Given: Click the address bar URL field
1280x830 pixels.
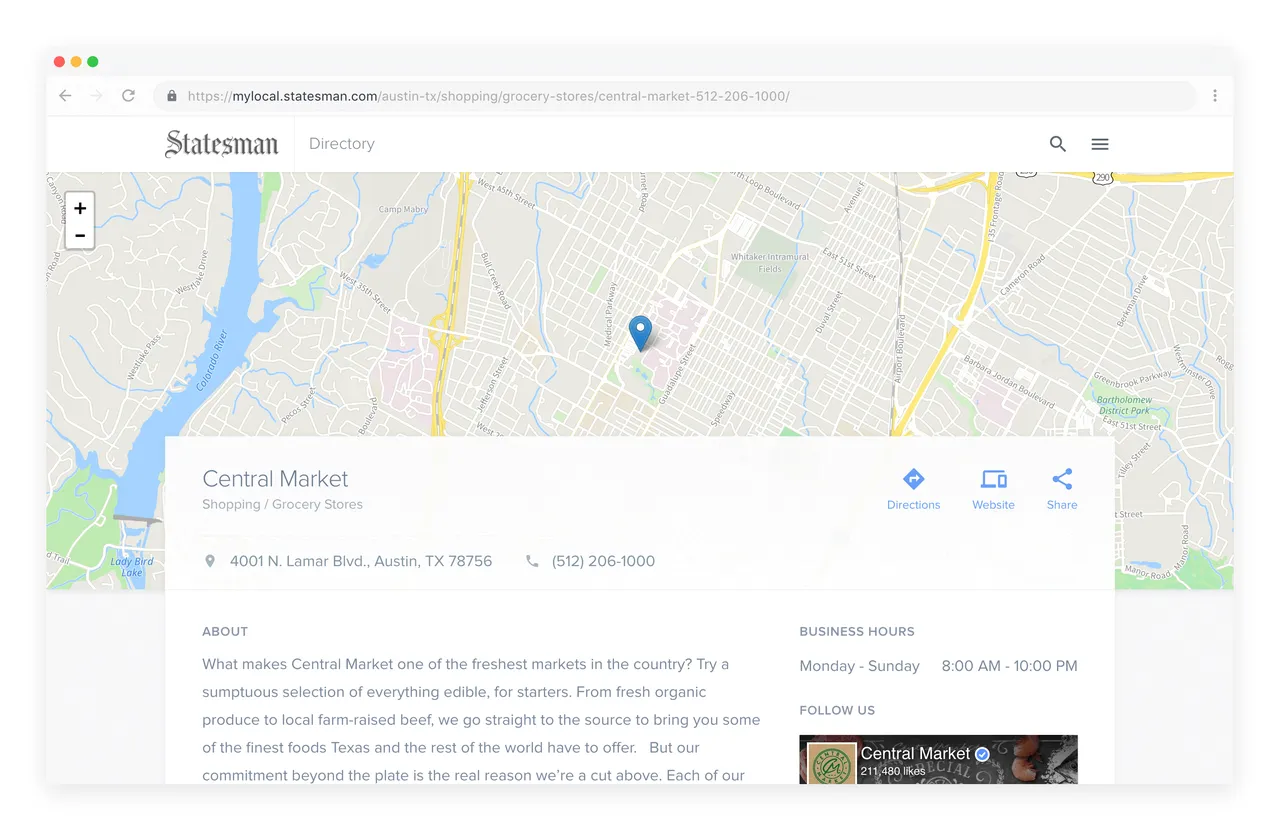Looking at the screenshot, I should (675, 96).
